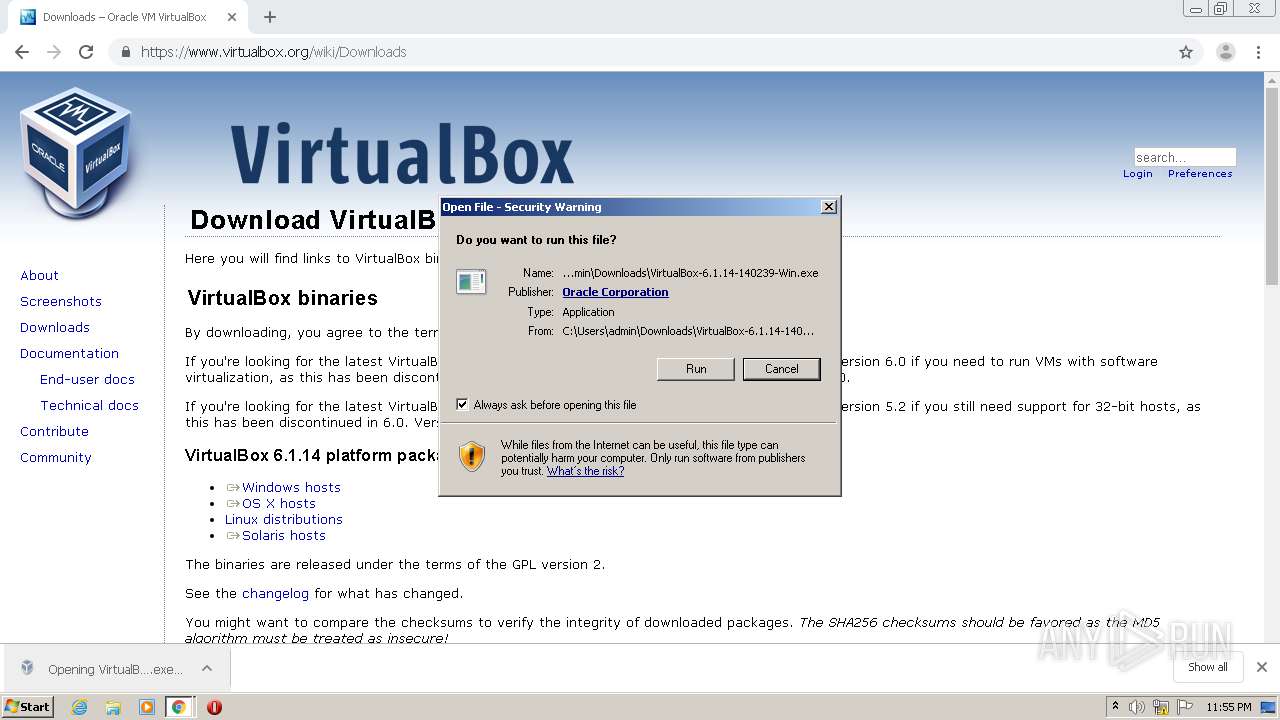Click the Windows hosts download link
Viewport: 1280px width, 720px height.
[x=291, y=487]
